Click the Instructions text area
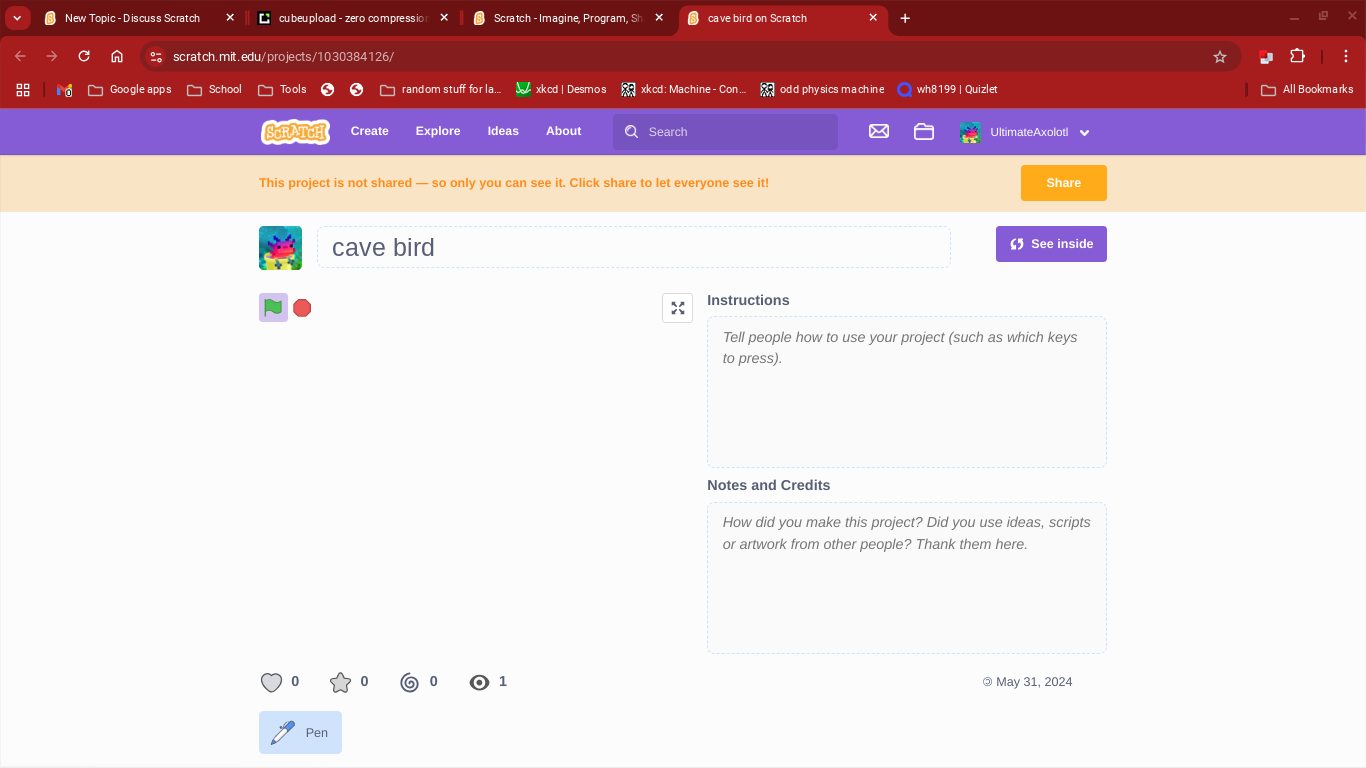1366x768 pixels. pos(906,392)
